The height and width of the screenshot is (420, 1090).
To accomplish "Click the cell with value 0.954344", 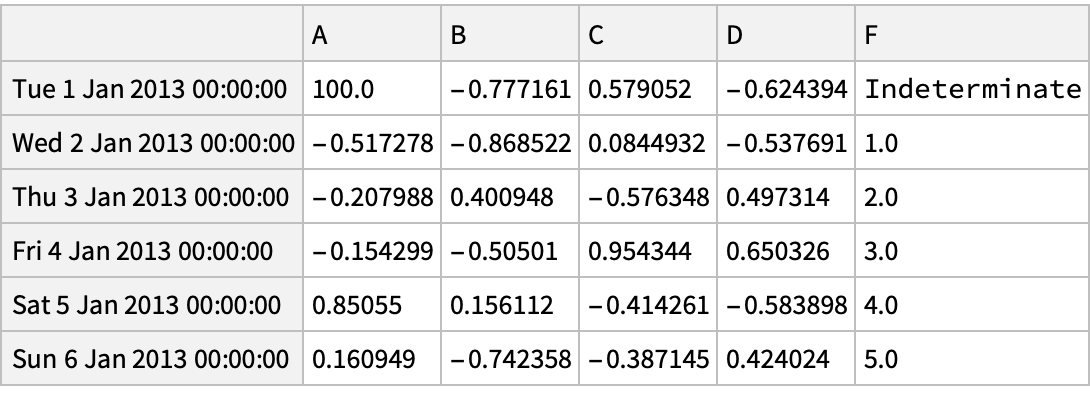I will coord(648,251).
